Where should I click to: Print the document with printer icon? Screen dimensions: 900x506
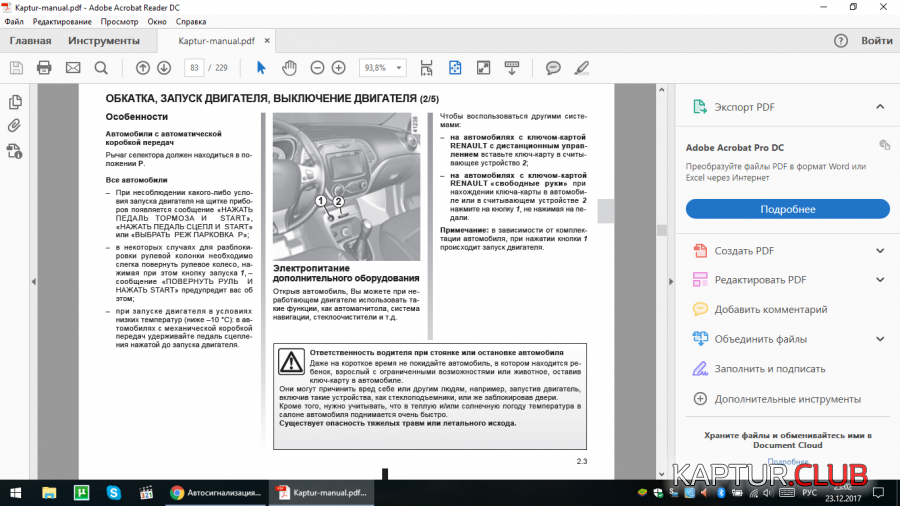44,68
